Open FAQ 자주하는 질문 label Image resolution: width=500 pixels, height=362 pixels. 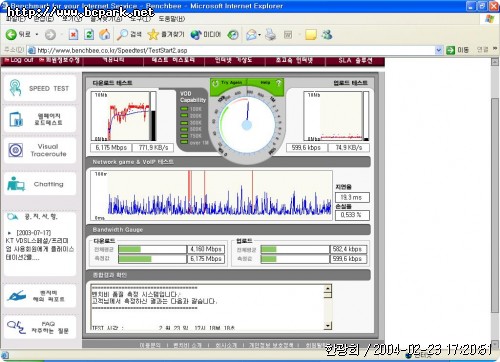[x=49, y=327]
